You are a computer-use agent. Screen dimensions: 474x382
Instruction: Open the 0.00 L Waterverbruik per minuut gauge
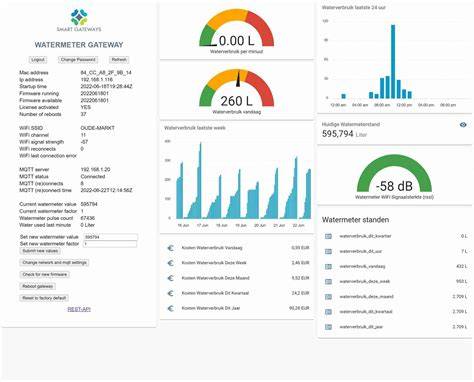point(237,32)
